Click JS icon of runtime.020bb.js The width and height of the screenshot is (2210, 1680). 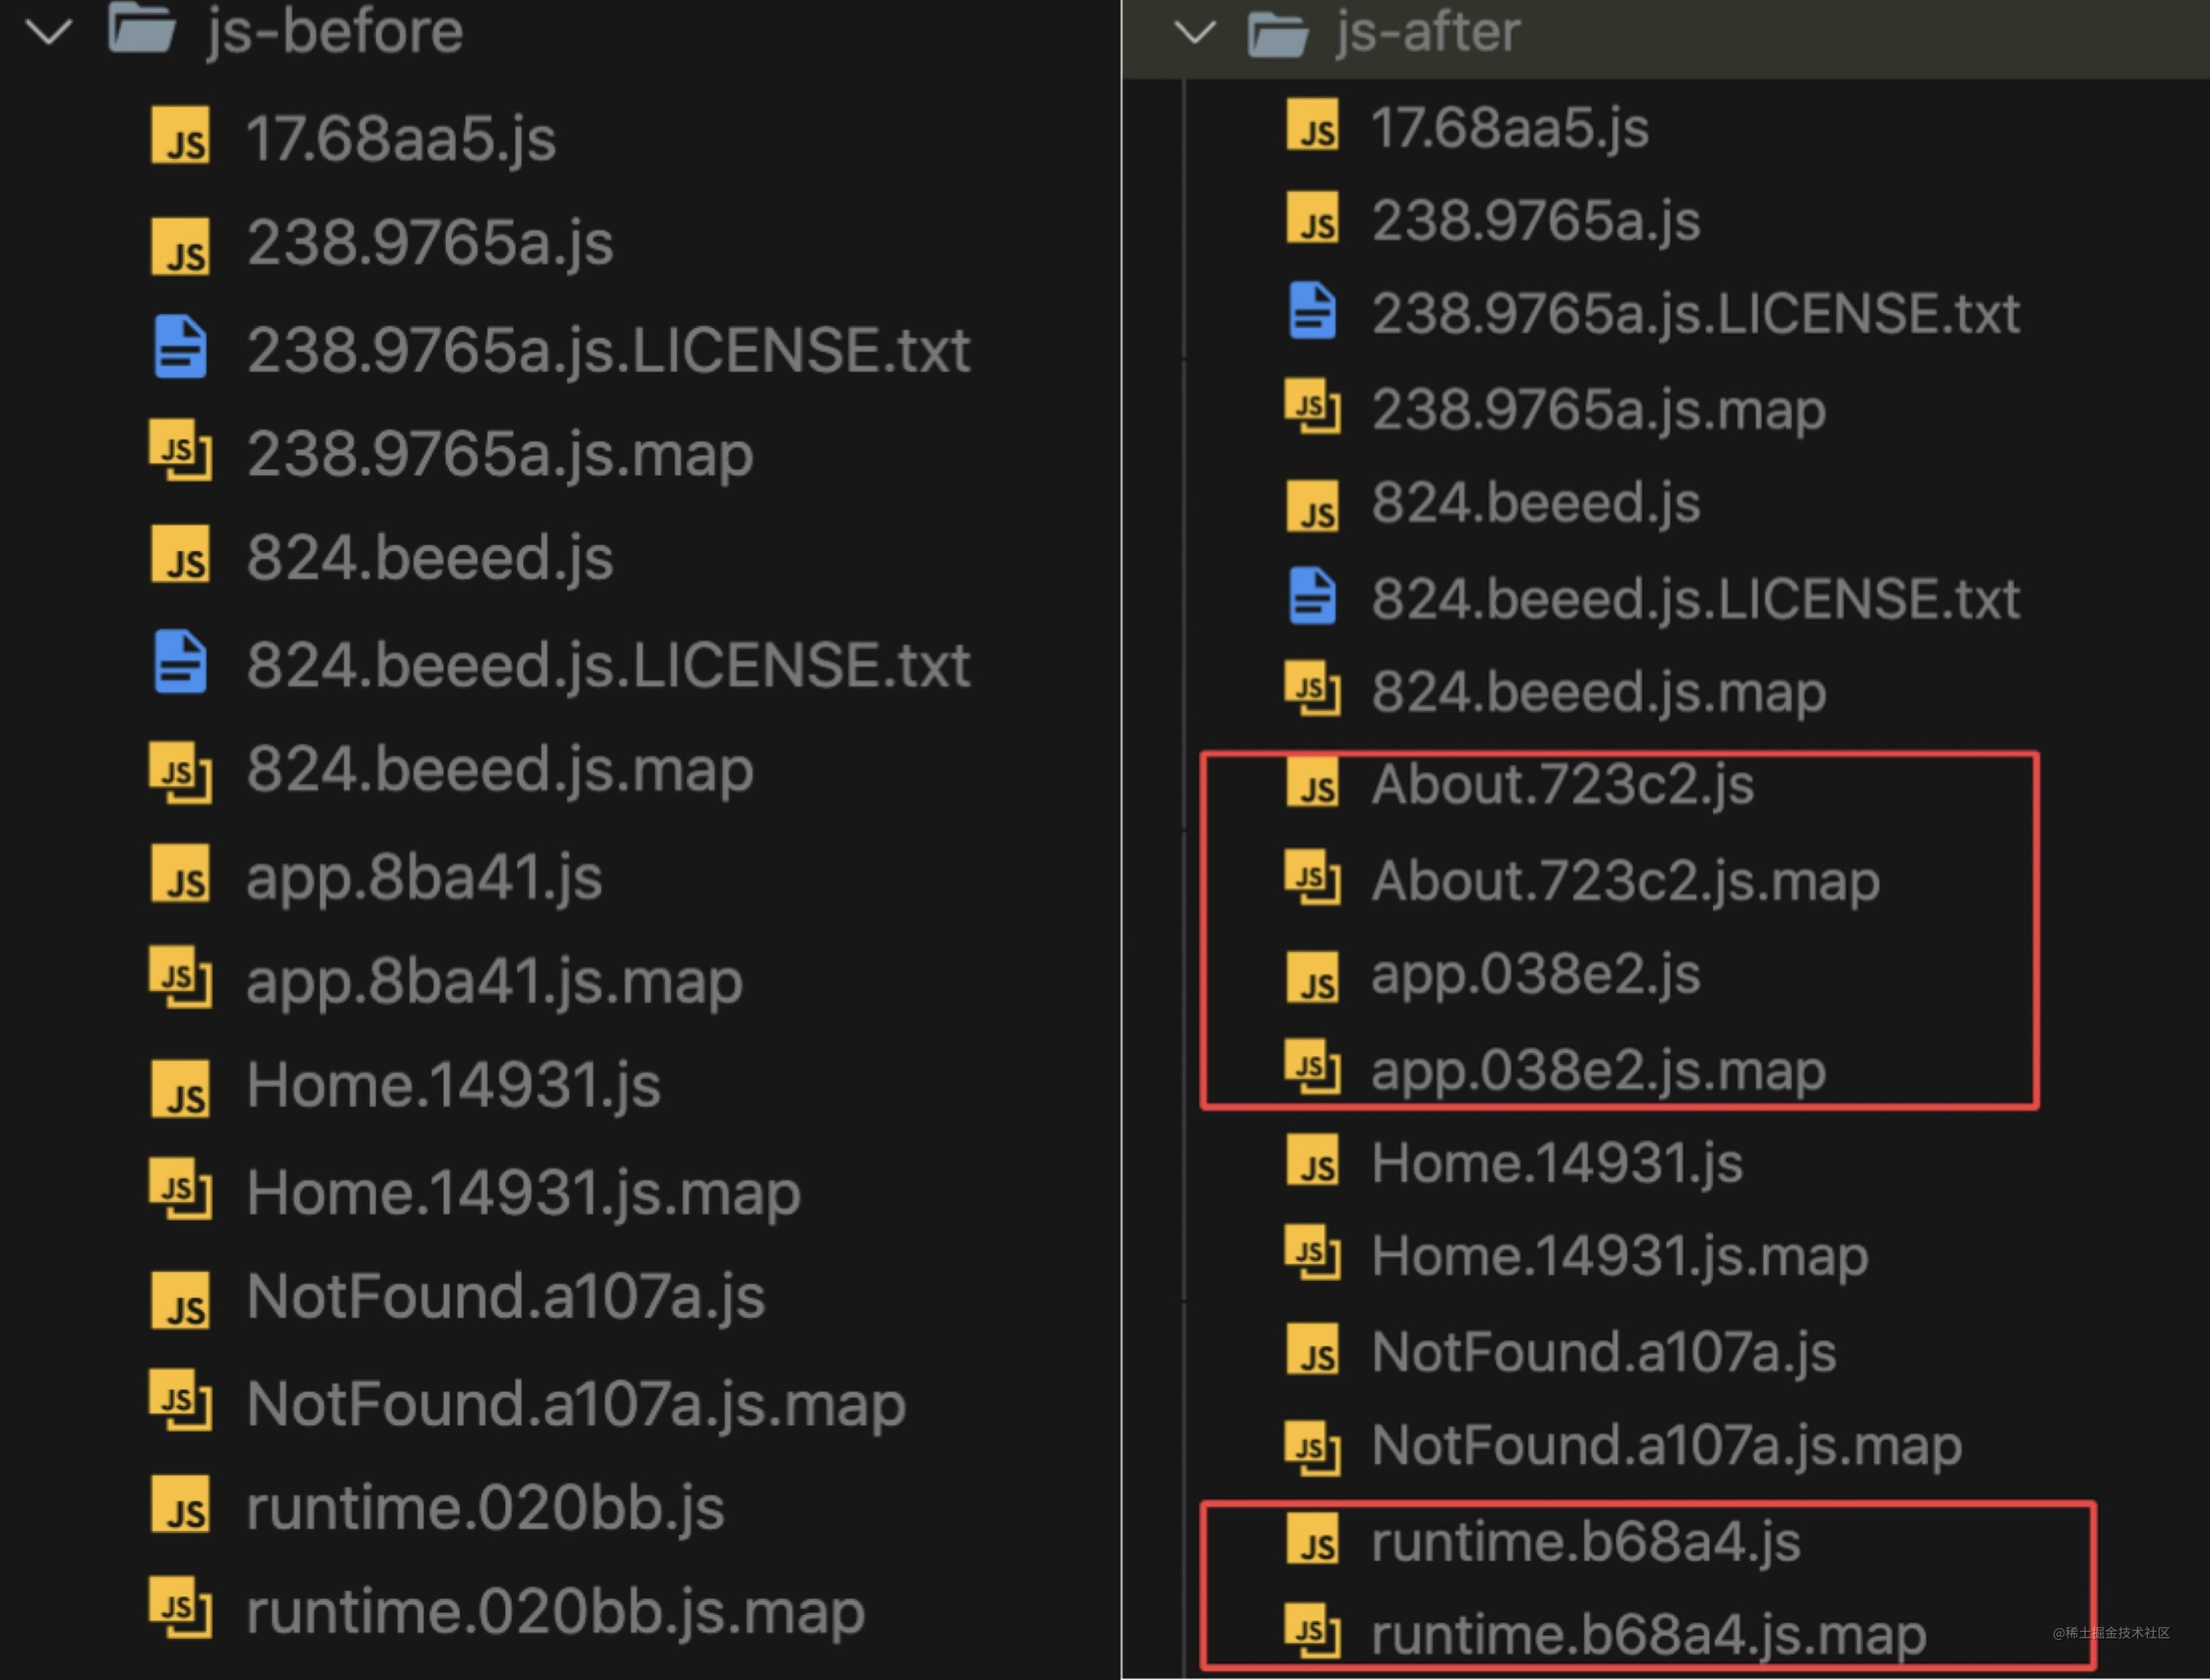181,1504
